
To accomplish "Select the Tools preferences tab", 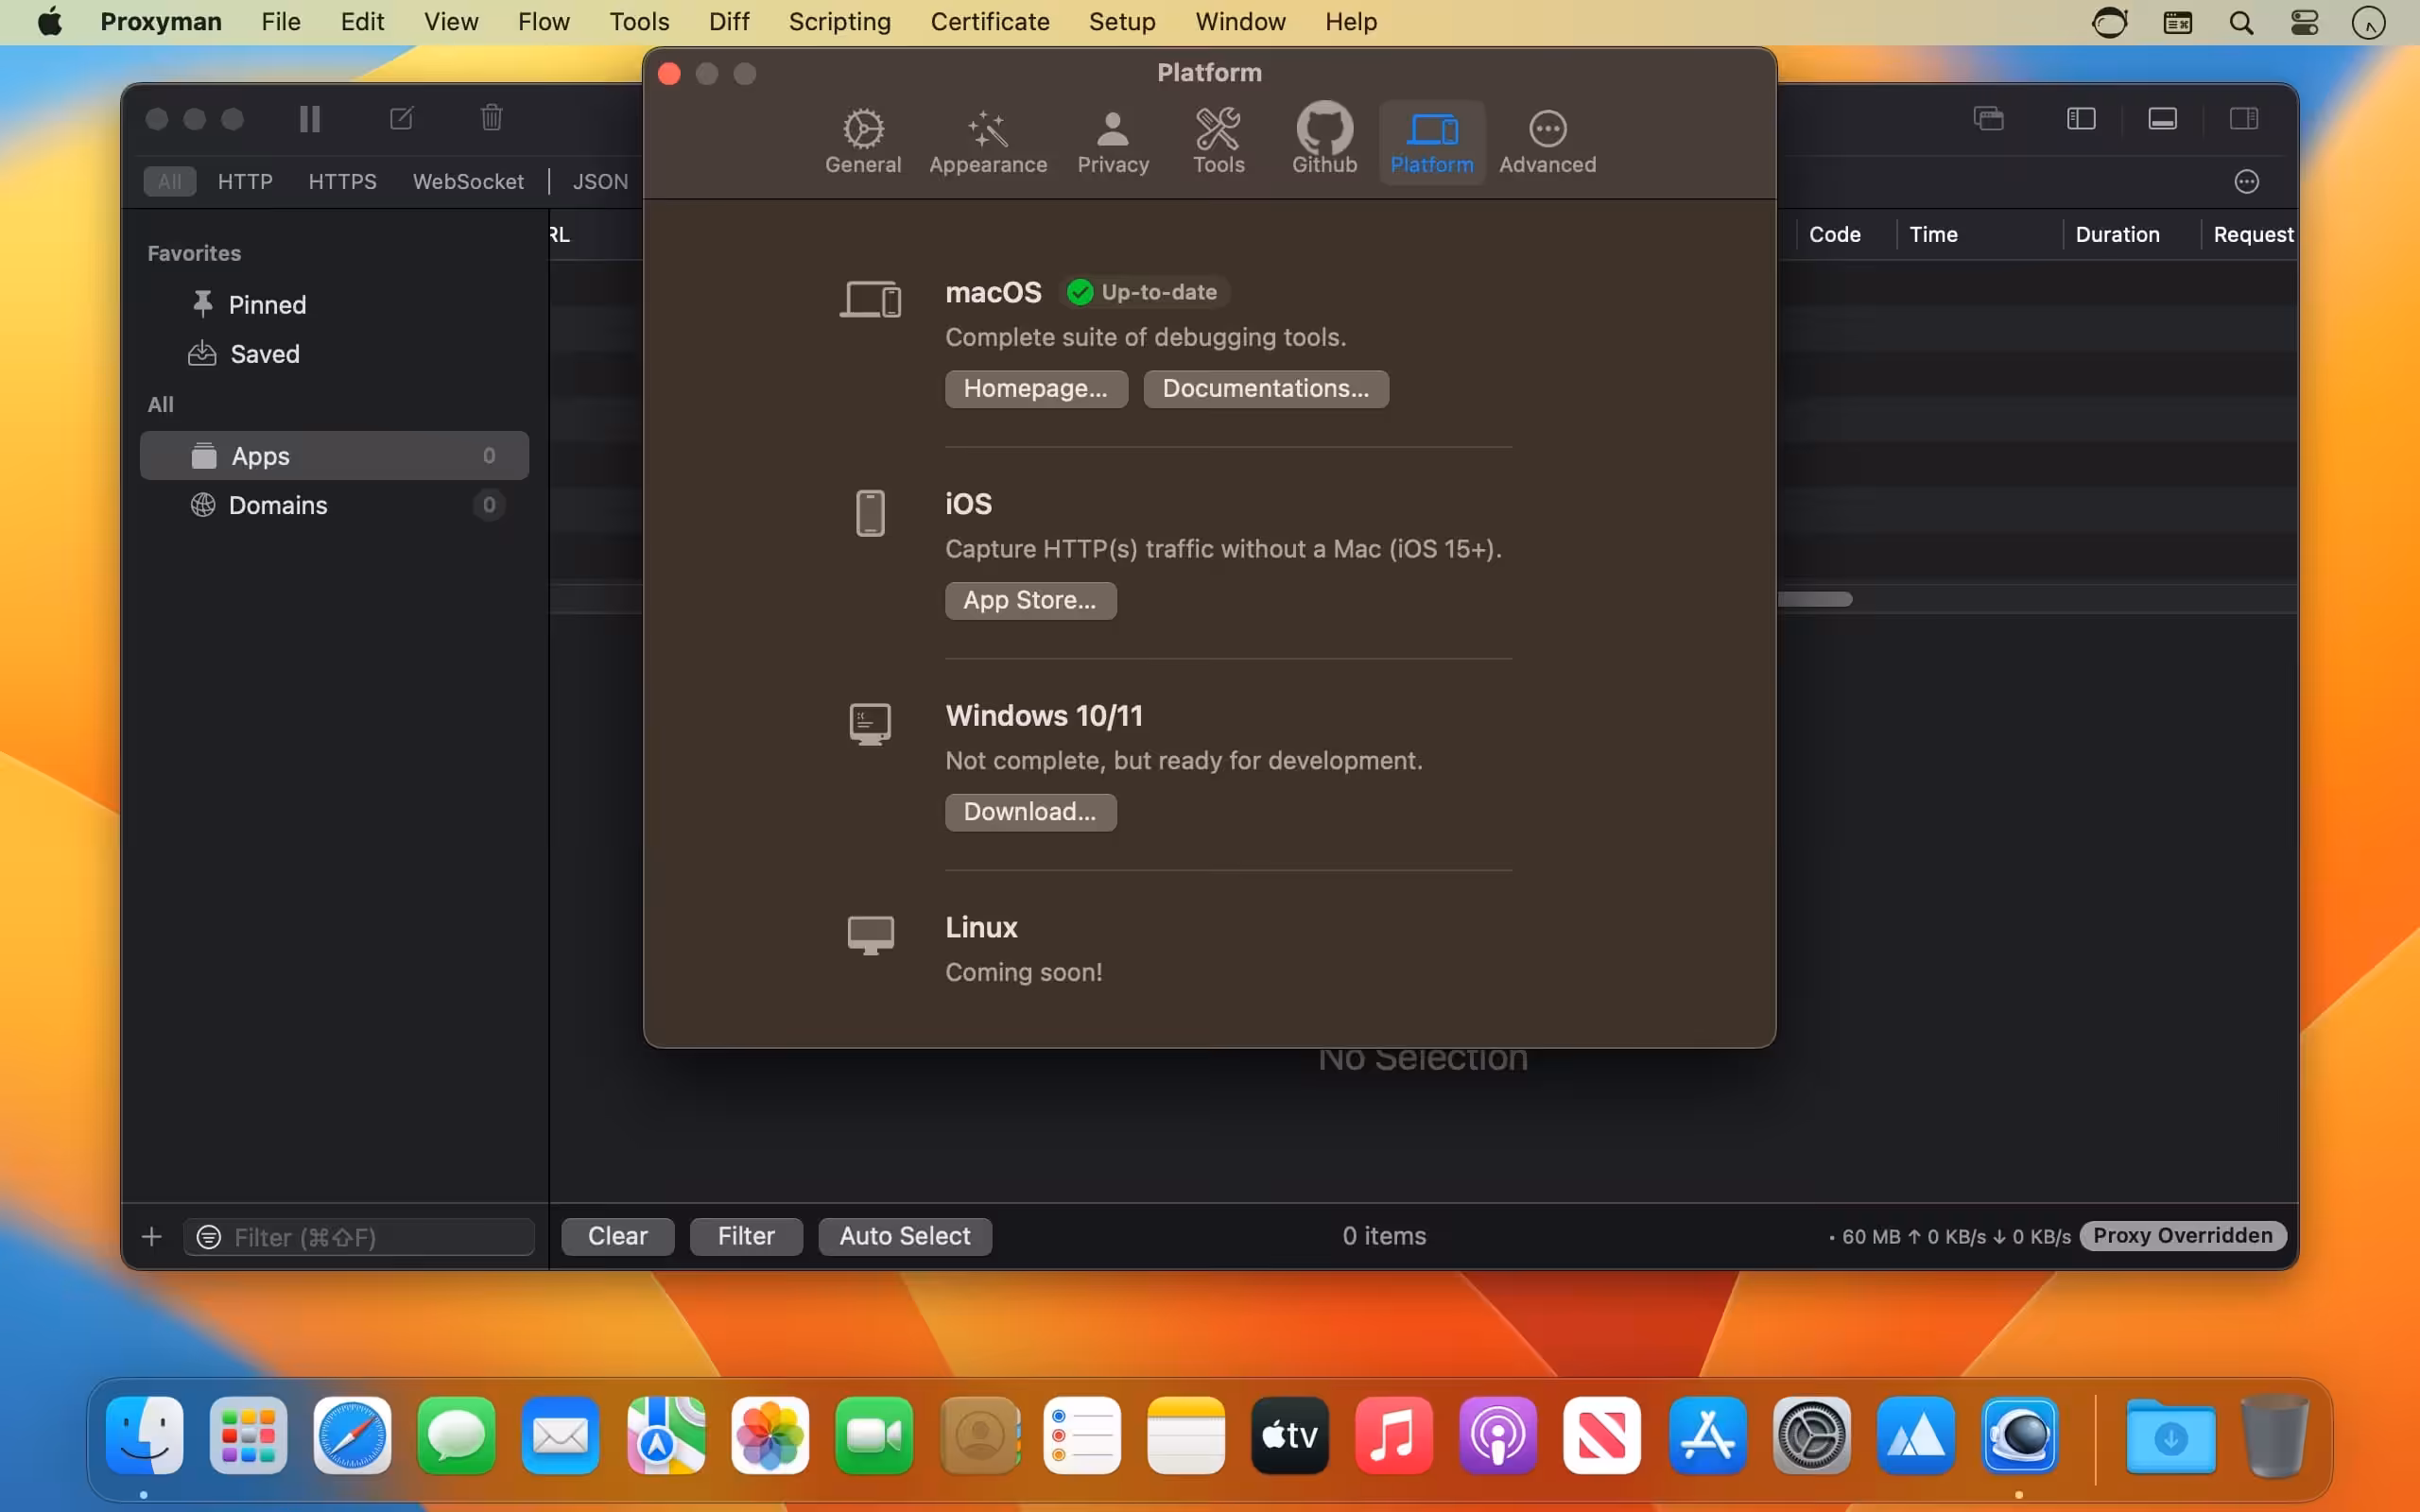I will coord(1218,142).
